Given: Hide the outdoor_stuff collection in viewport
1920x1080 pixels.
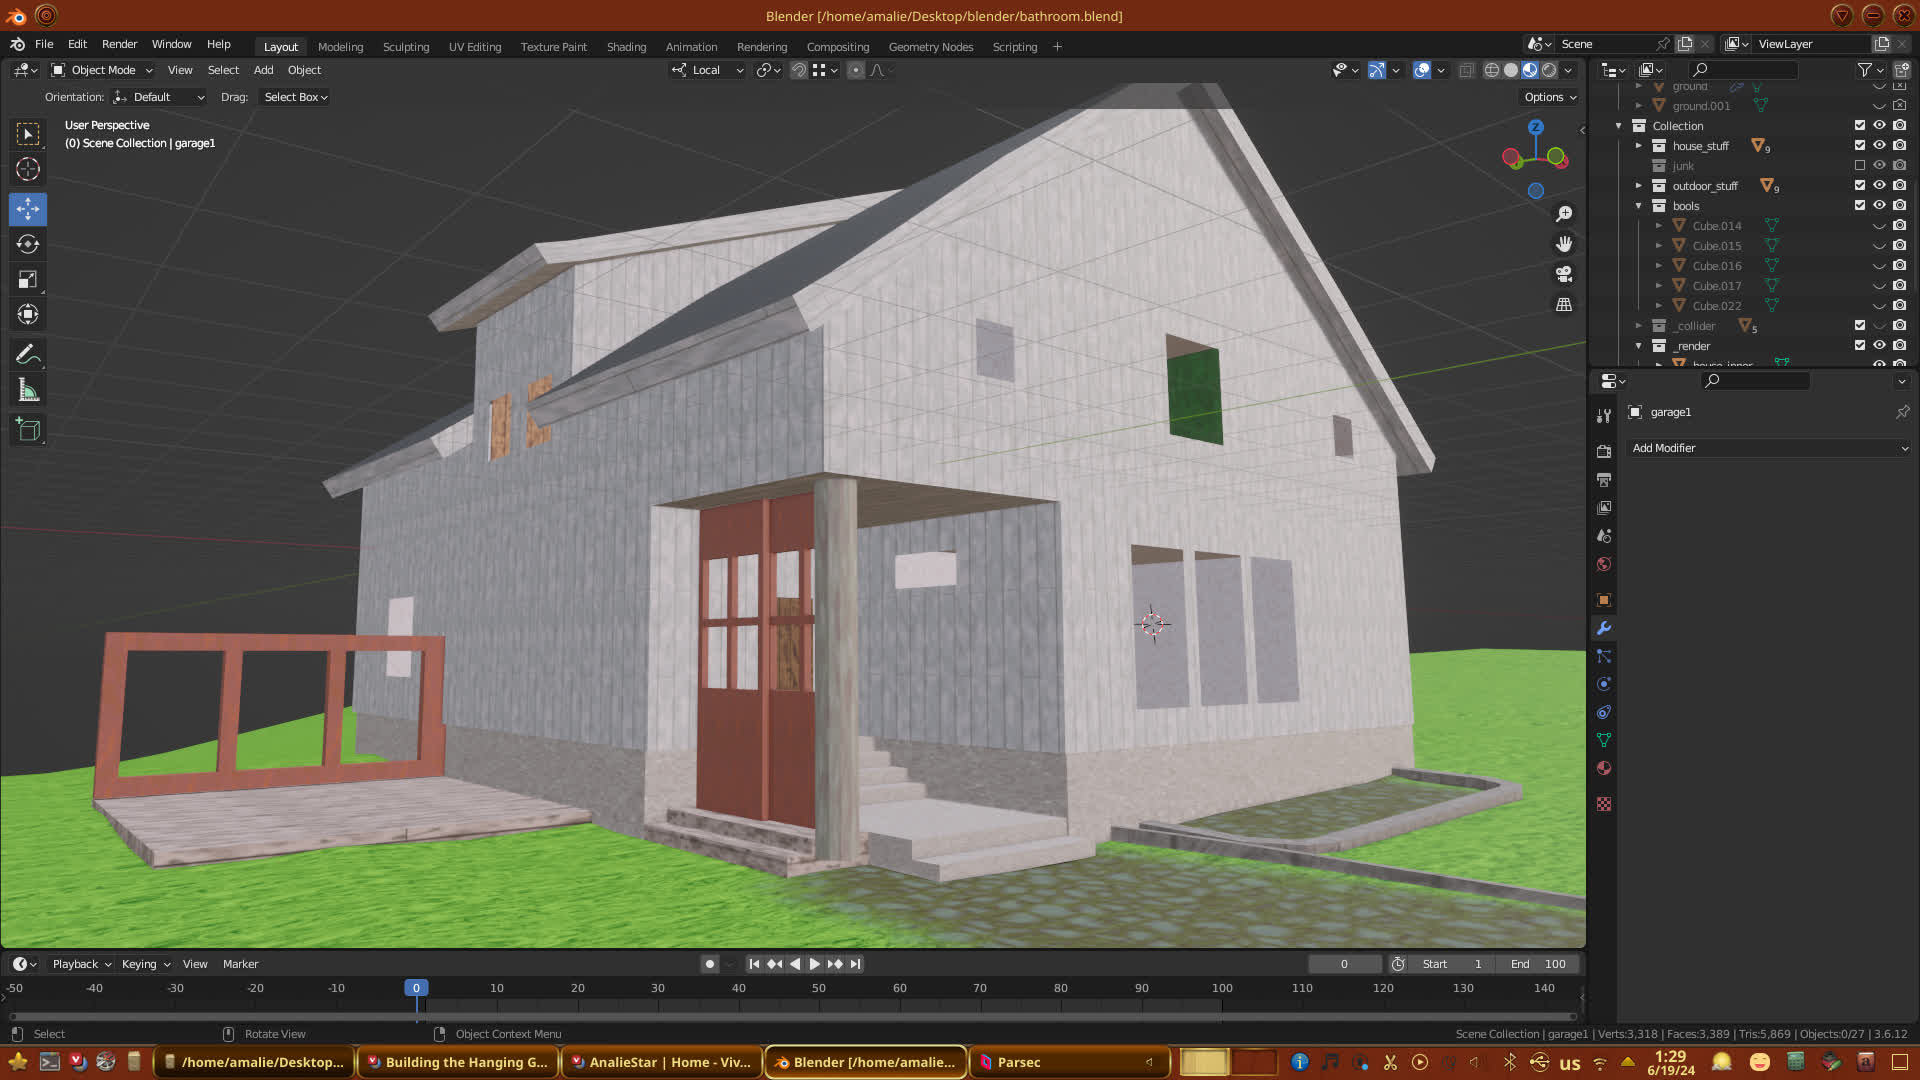Looking at the screenshot, I should tap(1879, 186).
